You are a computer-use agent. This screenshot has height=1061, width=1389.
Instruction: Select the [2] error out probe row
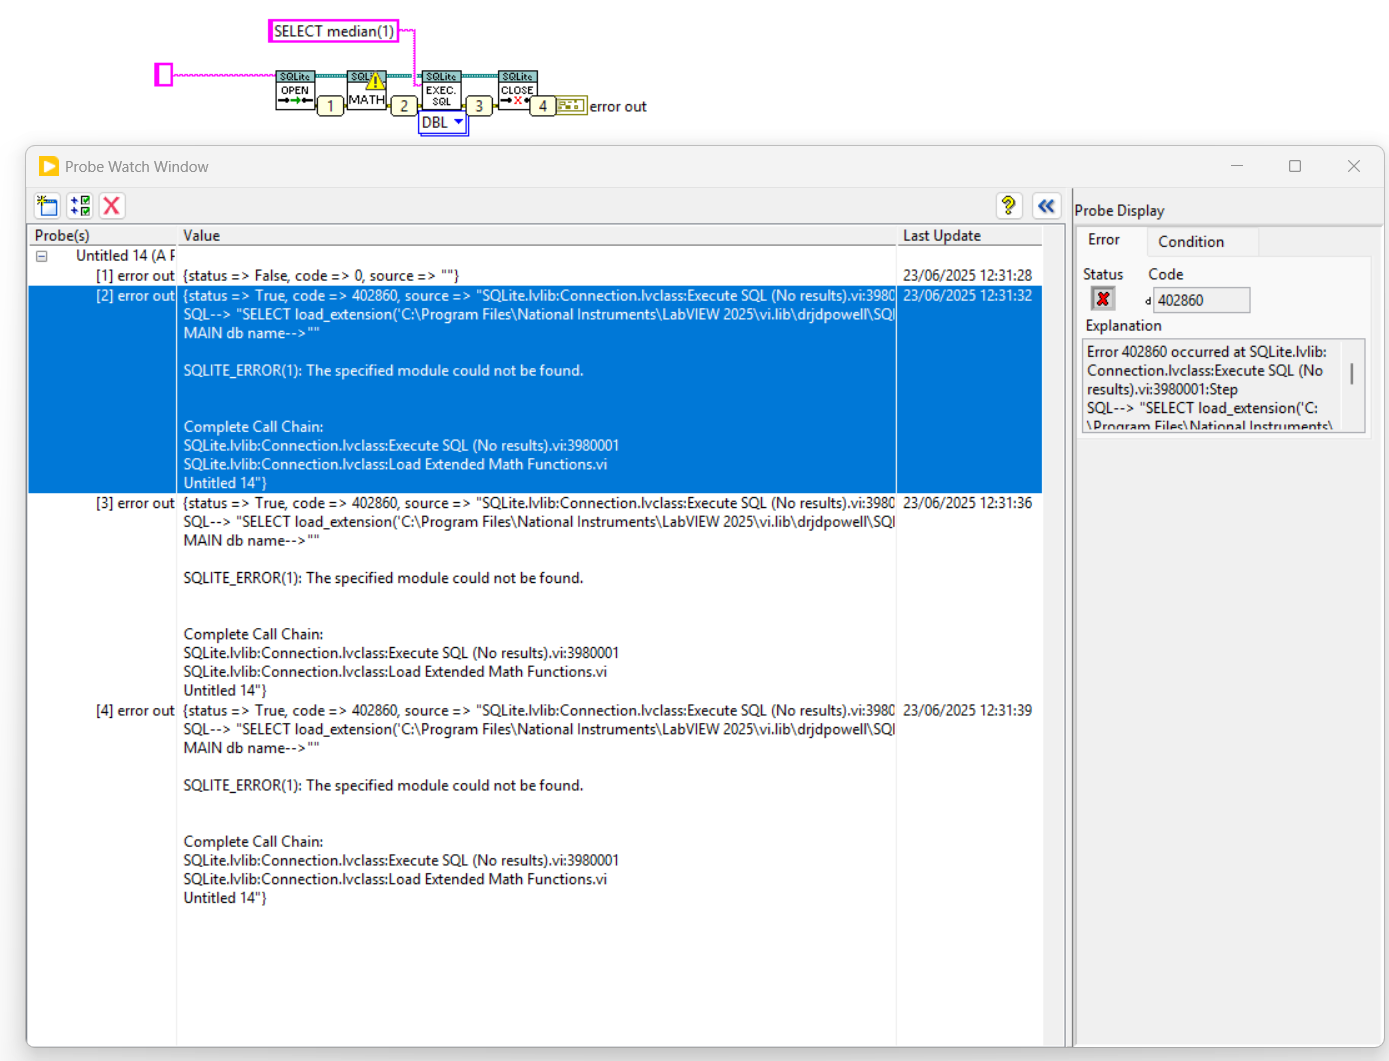click(x=535, y=389)
